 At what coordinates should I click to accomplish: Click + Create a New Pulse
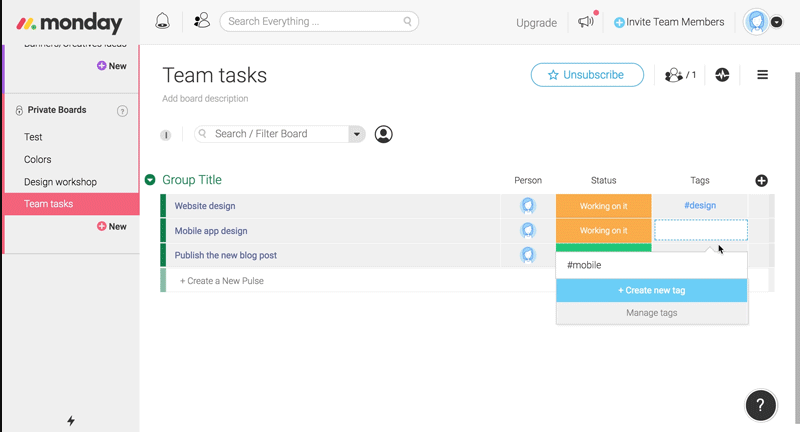[x=222, y=281]
